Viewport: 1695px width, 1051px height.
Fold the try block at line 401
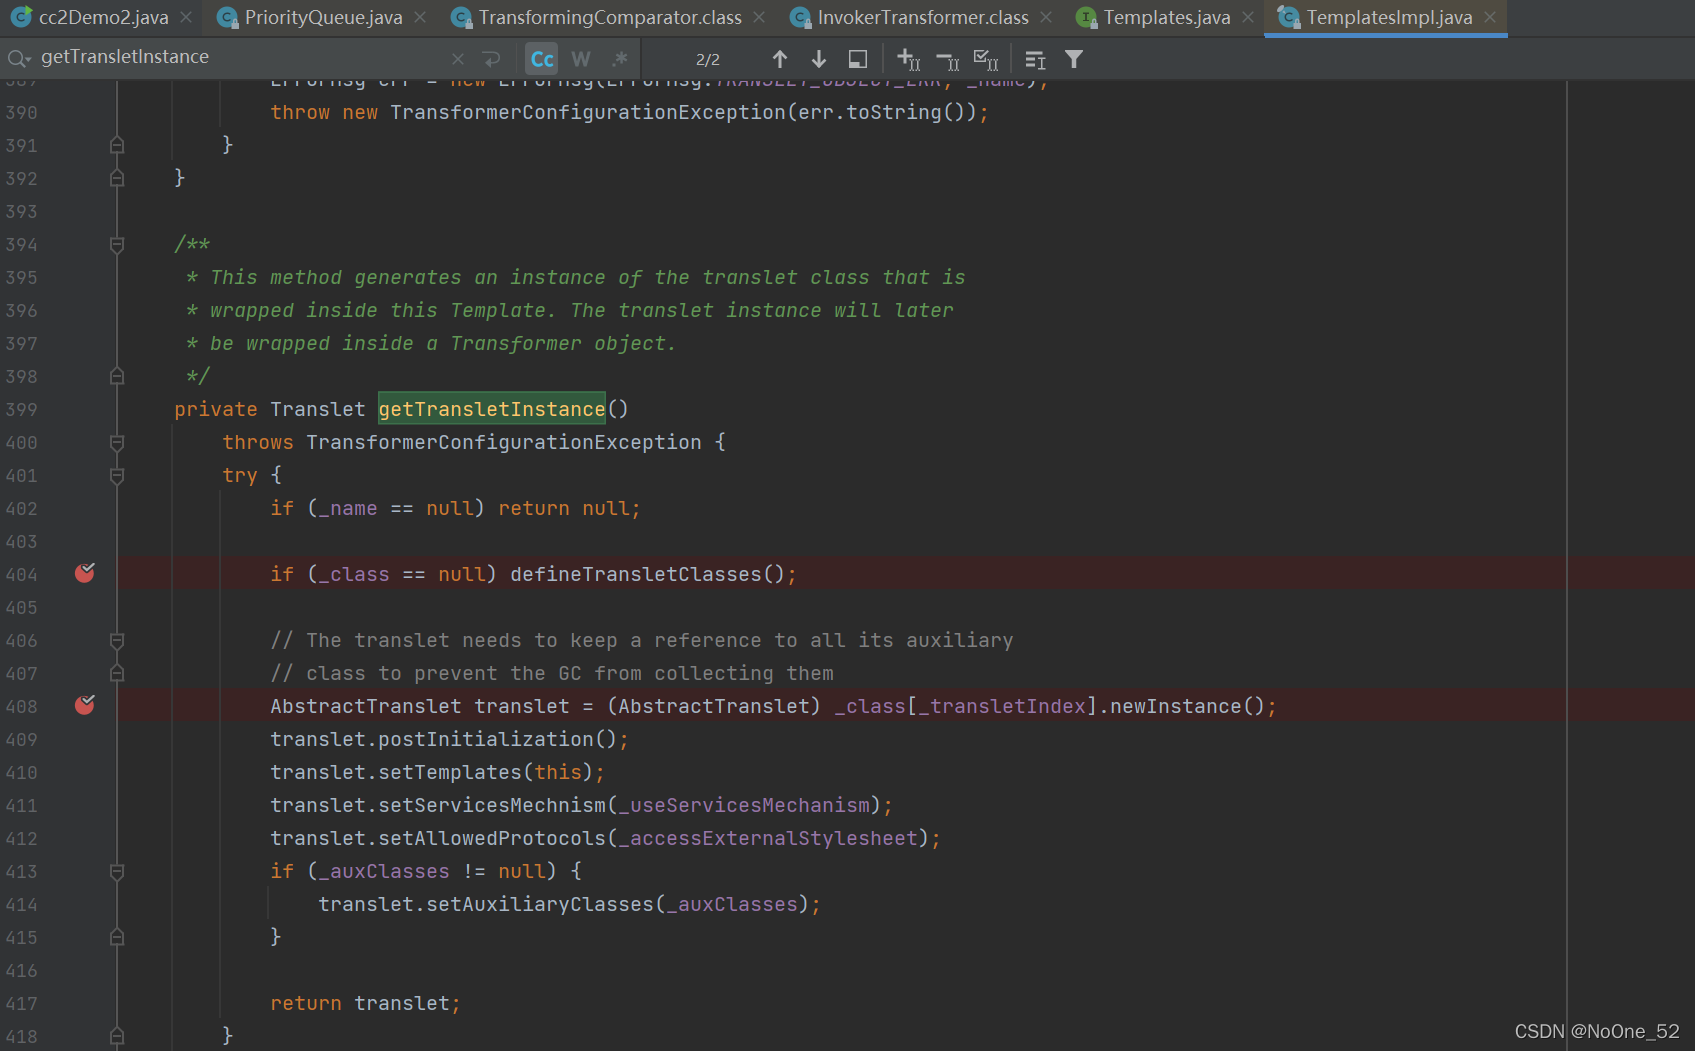tap(117, 476)
